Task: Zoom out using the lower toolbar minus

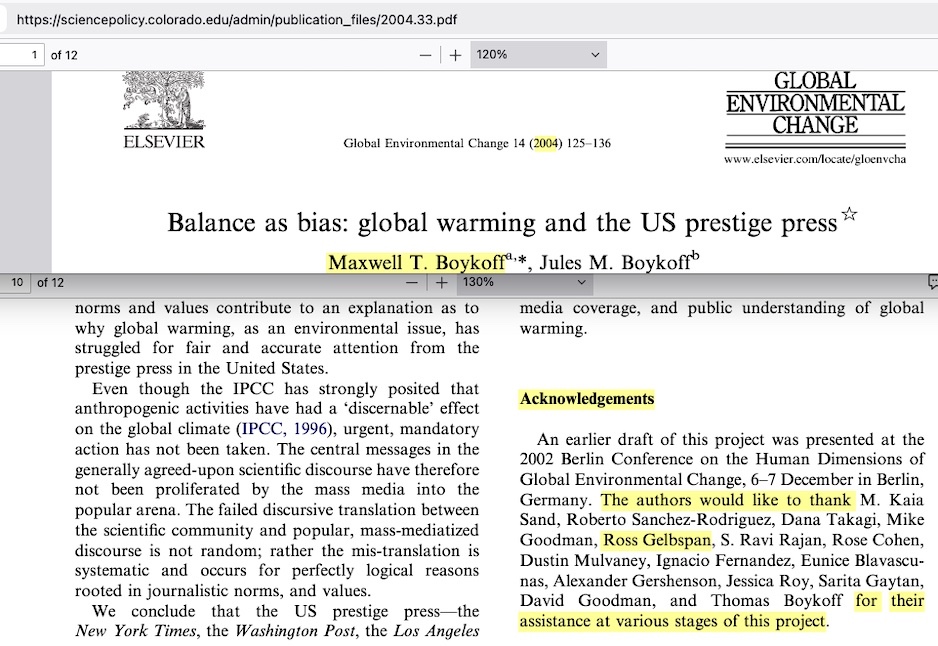Action: (x=413, y=283)
